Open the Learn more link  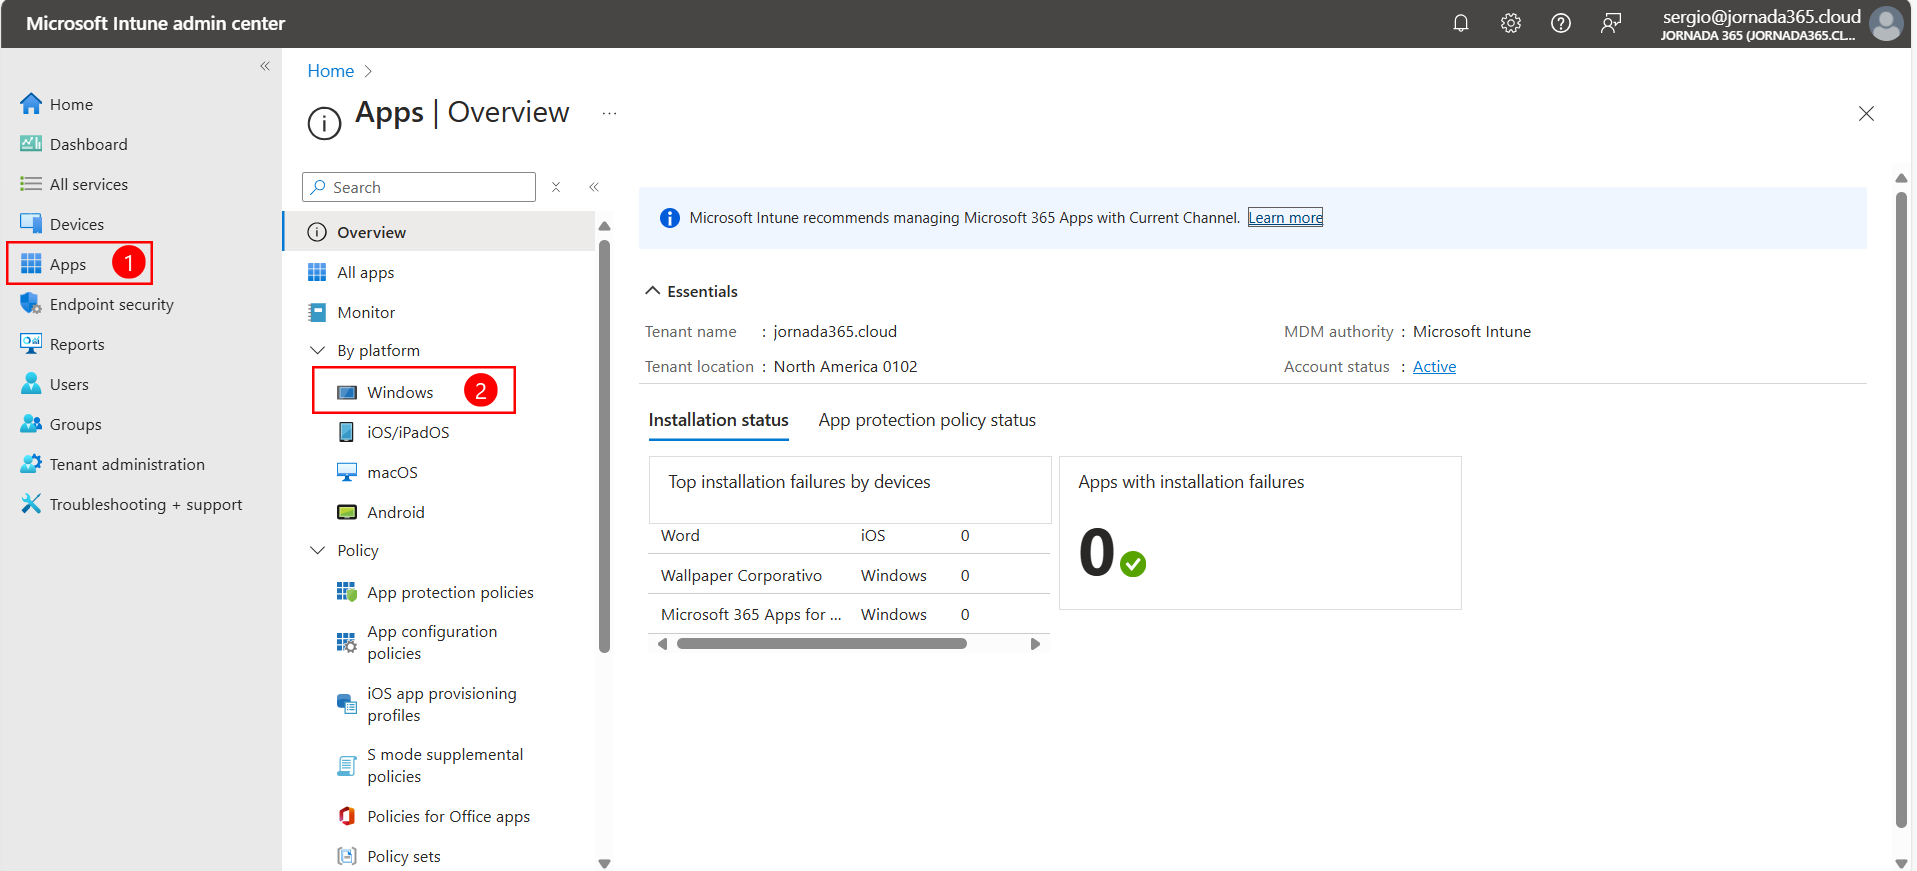pos(1285,217)
